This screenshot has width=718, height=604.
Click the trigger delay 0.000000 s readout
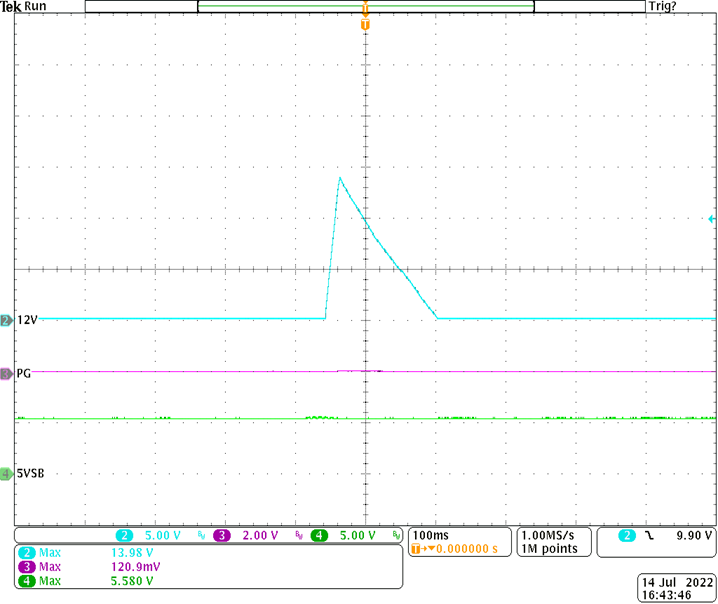[x=456, y=550]
